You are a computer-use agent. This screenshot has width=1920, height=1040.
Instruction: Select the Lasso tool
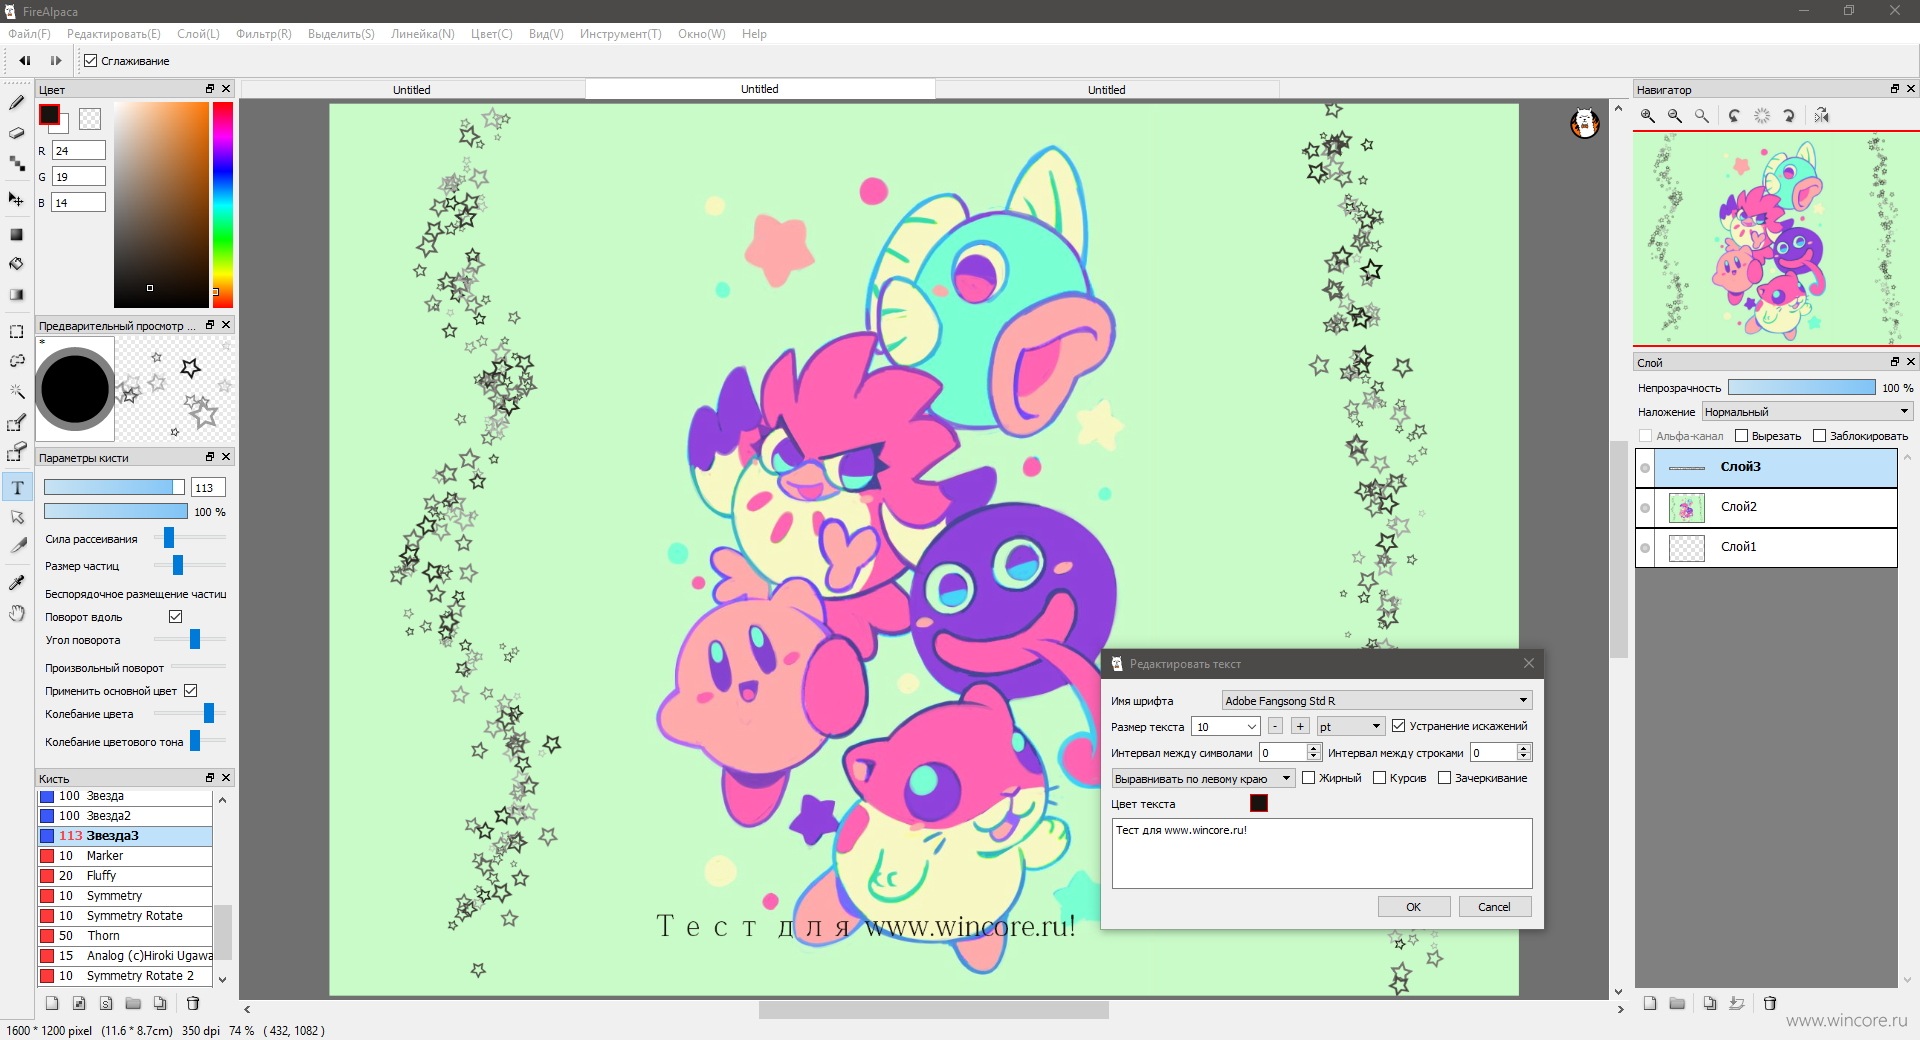click(16, 361)
